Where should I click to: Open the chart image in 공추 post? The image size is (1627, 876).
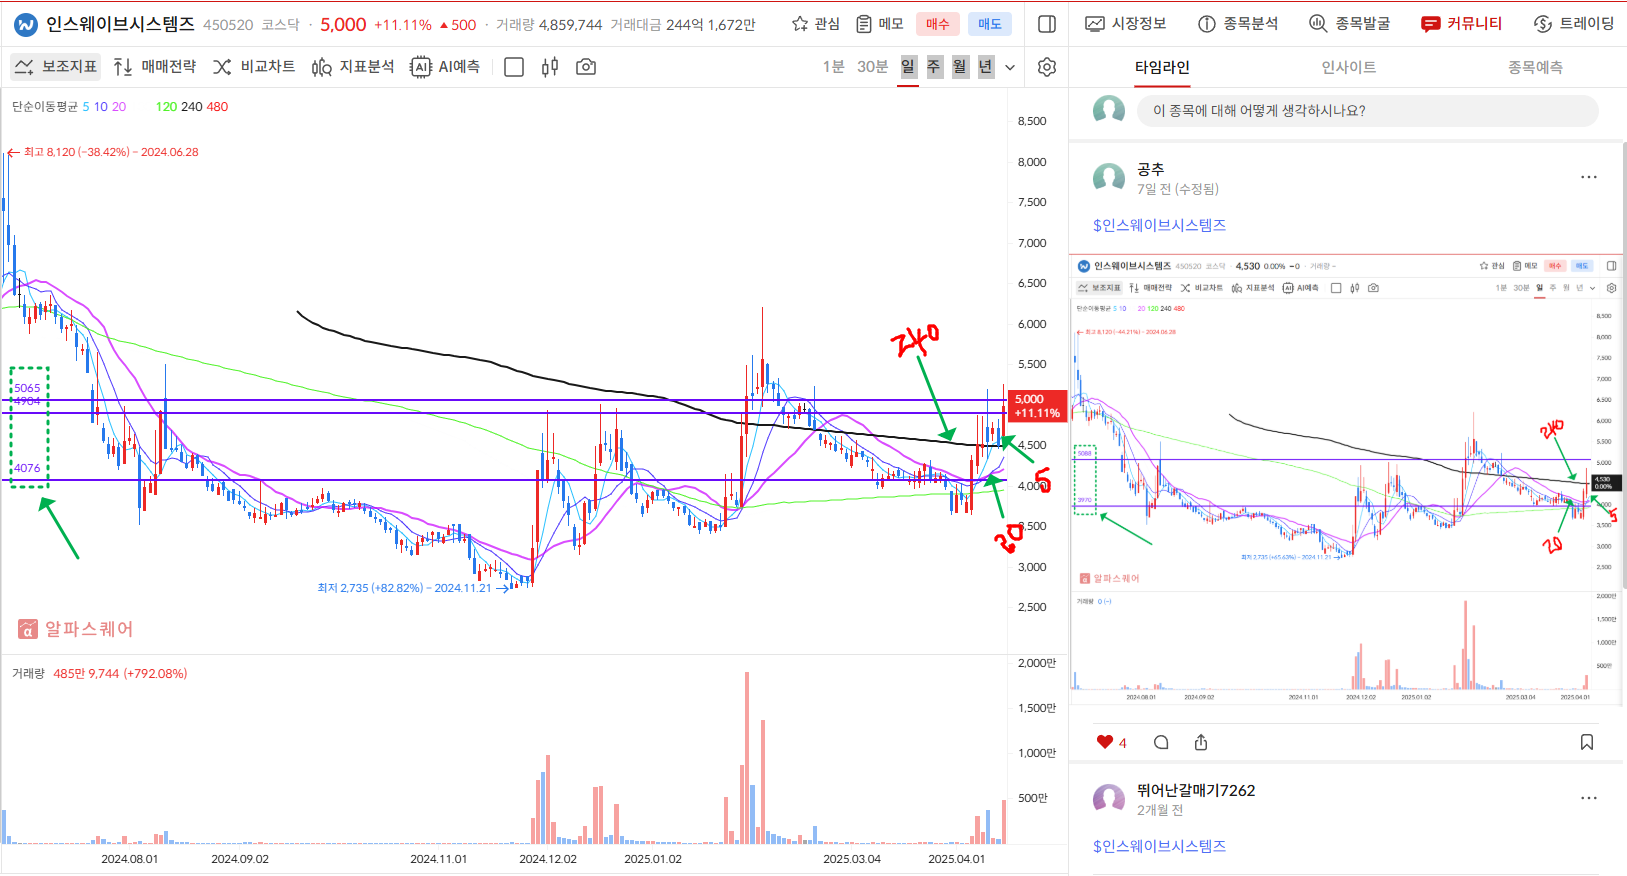click(1345, 480)
